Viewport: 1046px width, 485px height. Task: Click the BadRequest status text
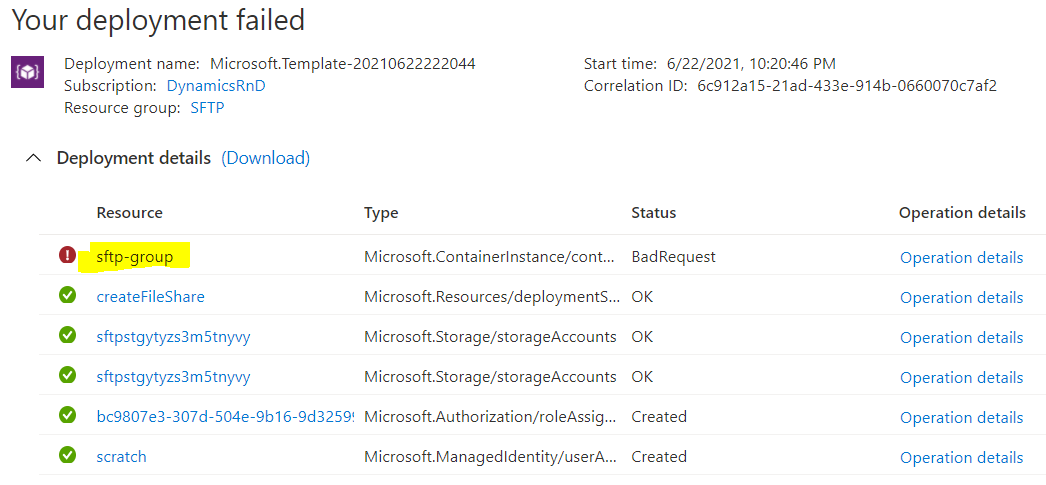674,257
